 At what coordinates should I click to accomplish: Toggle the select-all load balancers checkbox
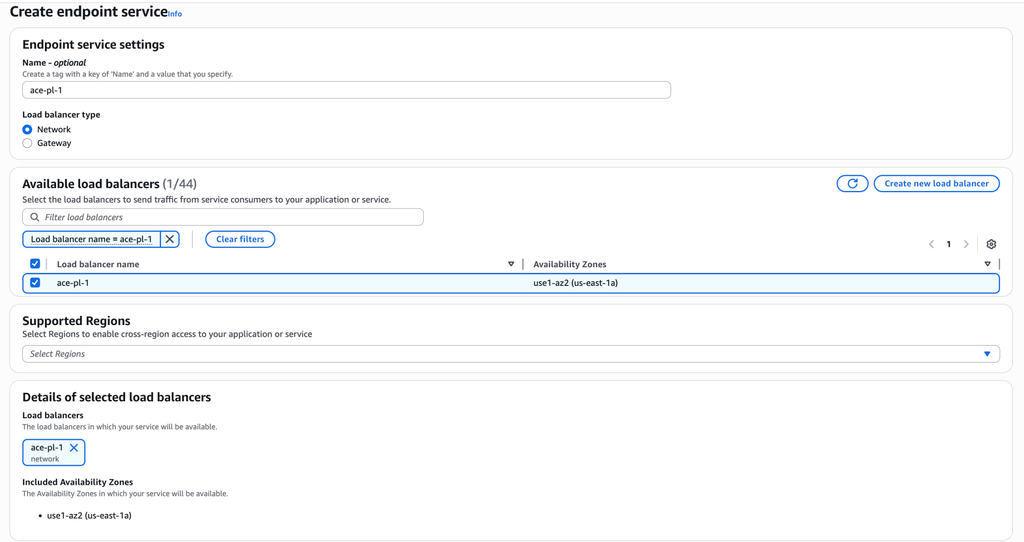[35, 264]
